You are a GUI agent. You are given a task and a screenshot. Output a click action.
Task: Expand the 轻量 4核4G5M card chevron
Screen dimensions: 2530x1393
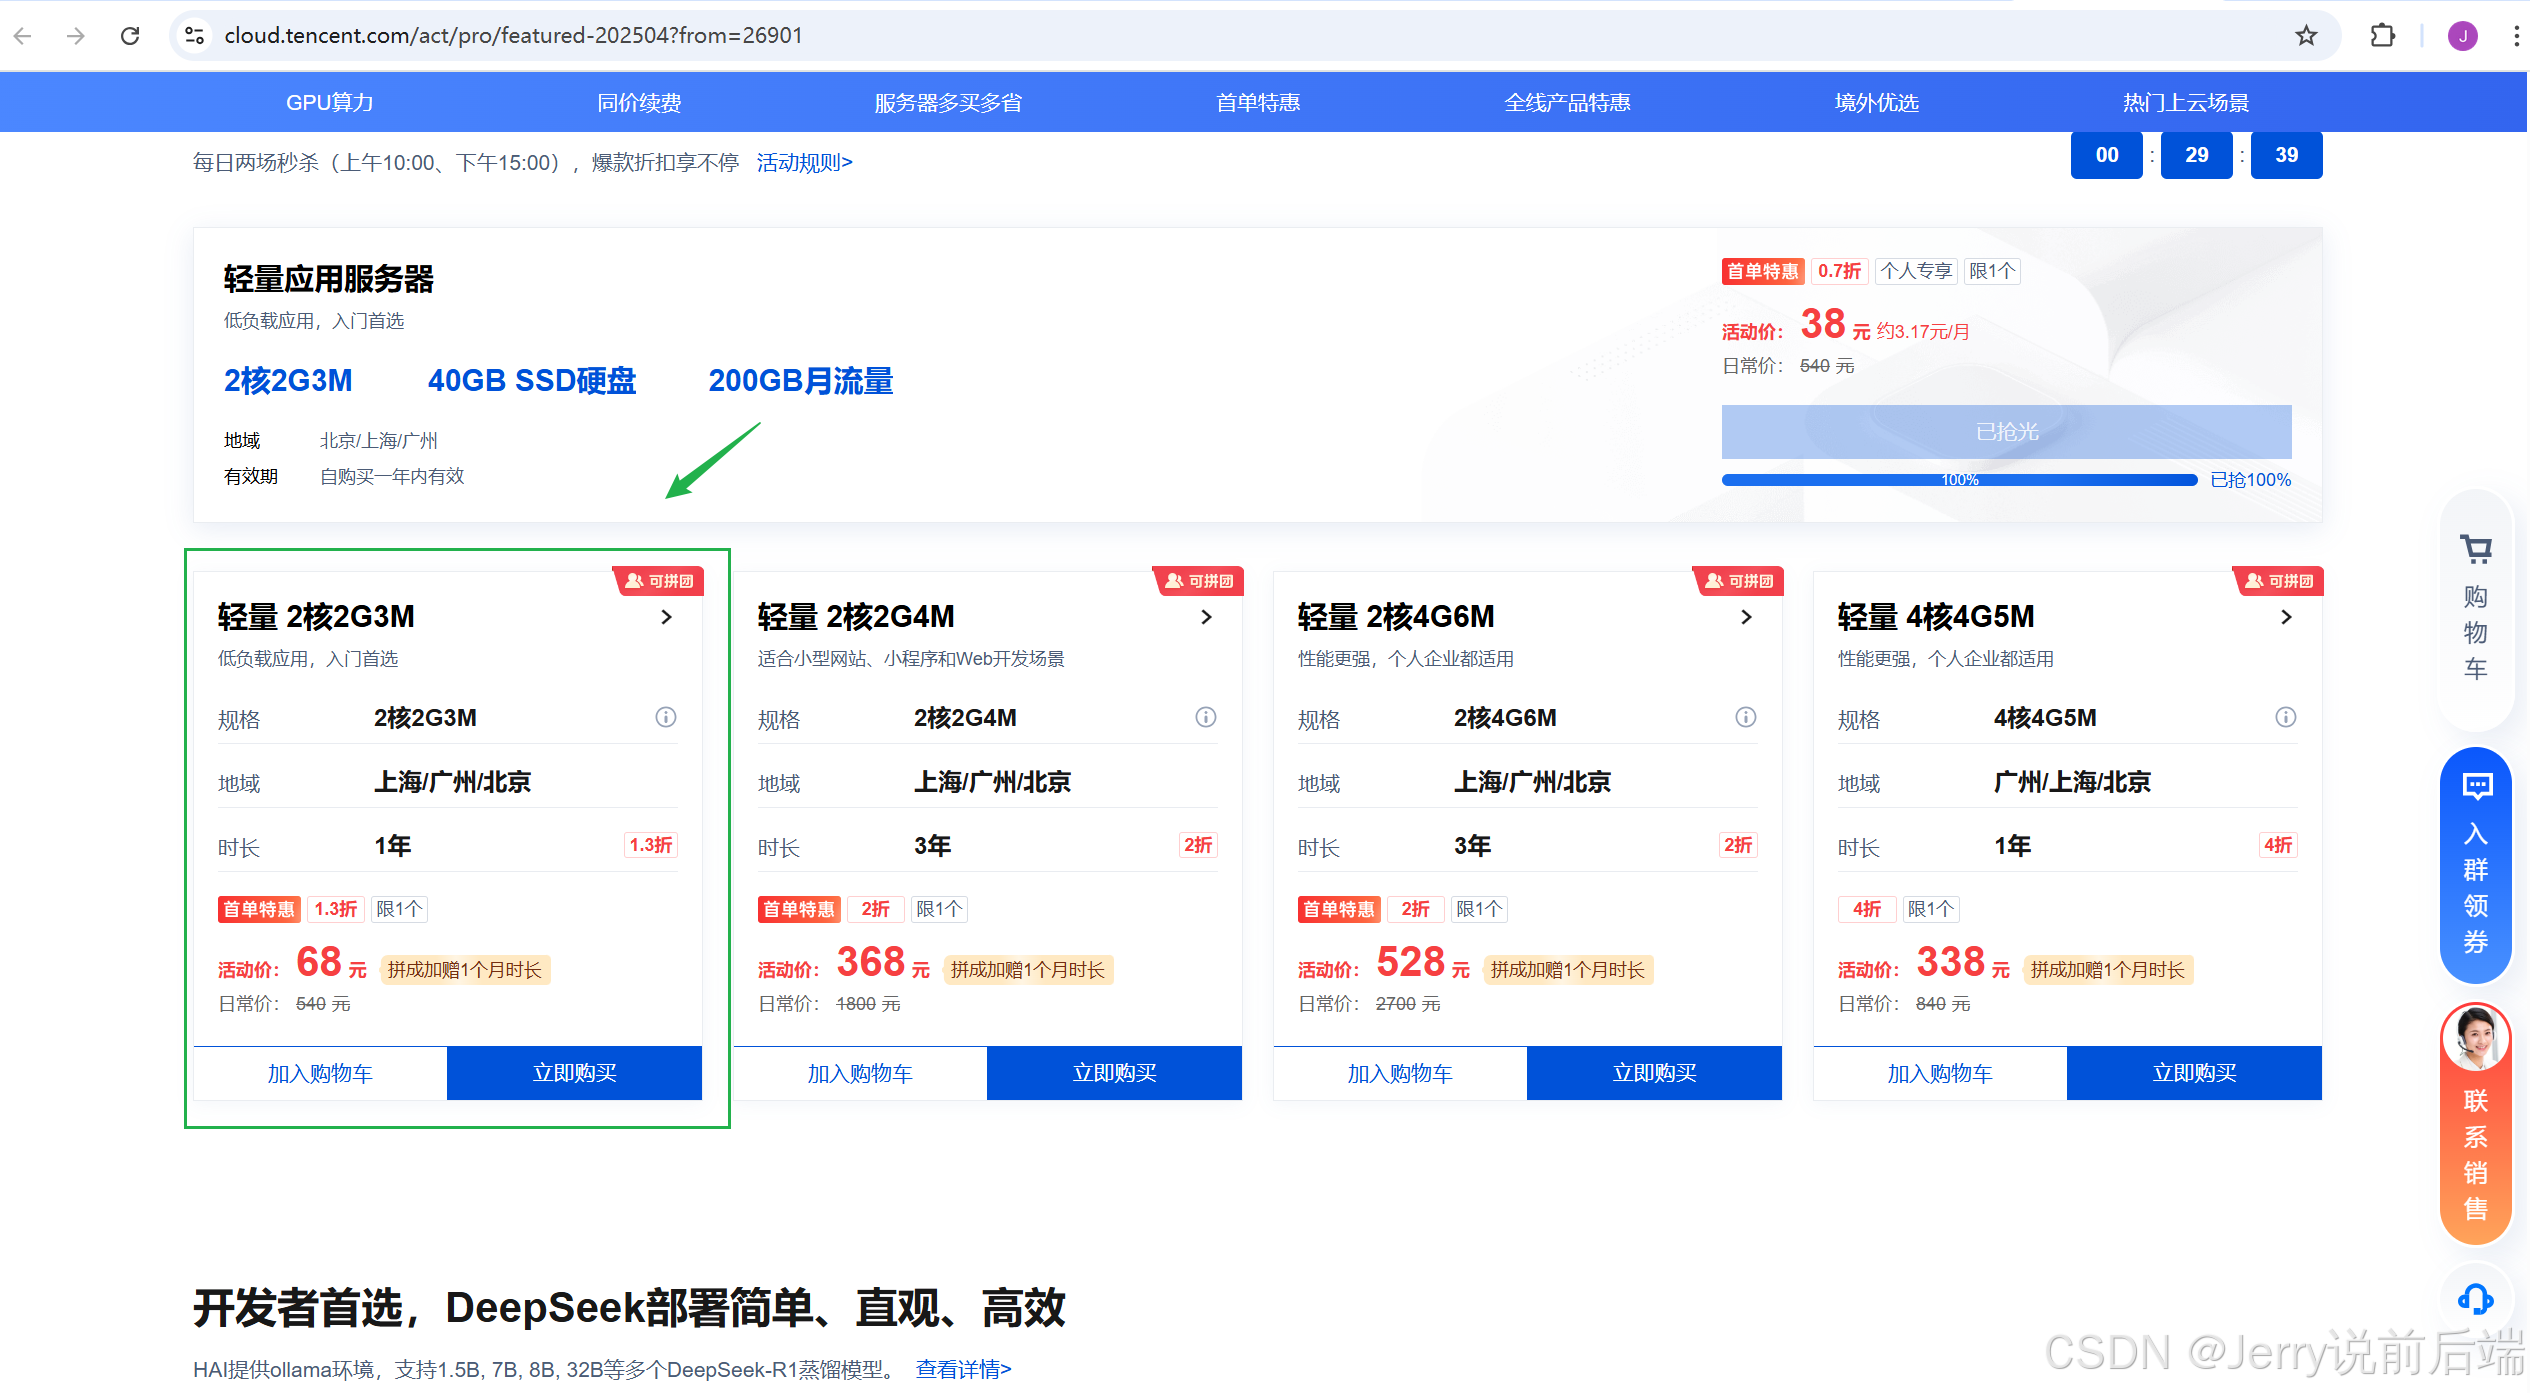click(x=2286, y=618)
